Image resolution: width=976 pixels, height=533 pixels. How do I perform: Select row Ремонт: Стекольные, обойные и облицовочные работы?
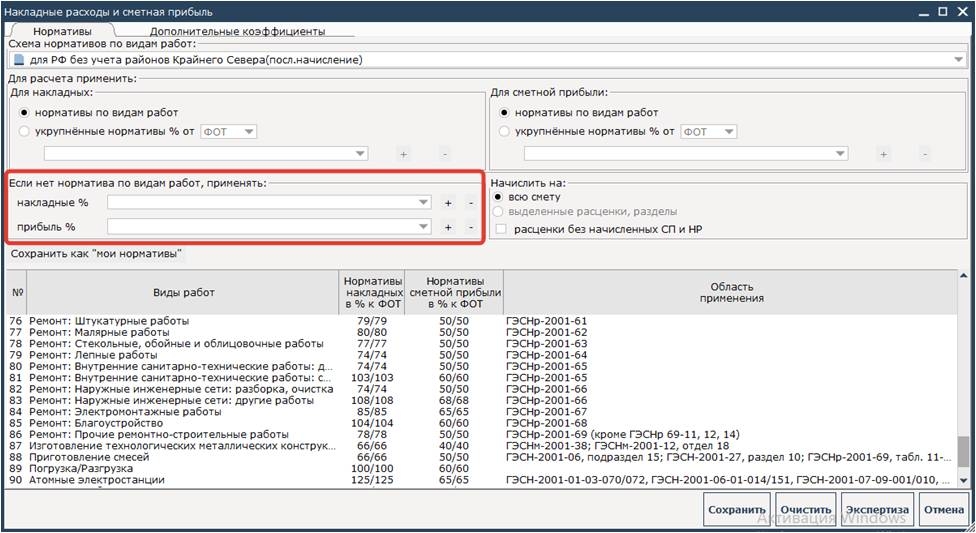482,343
